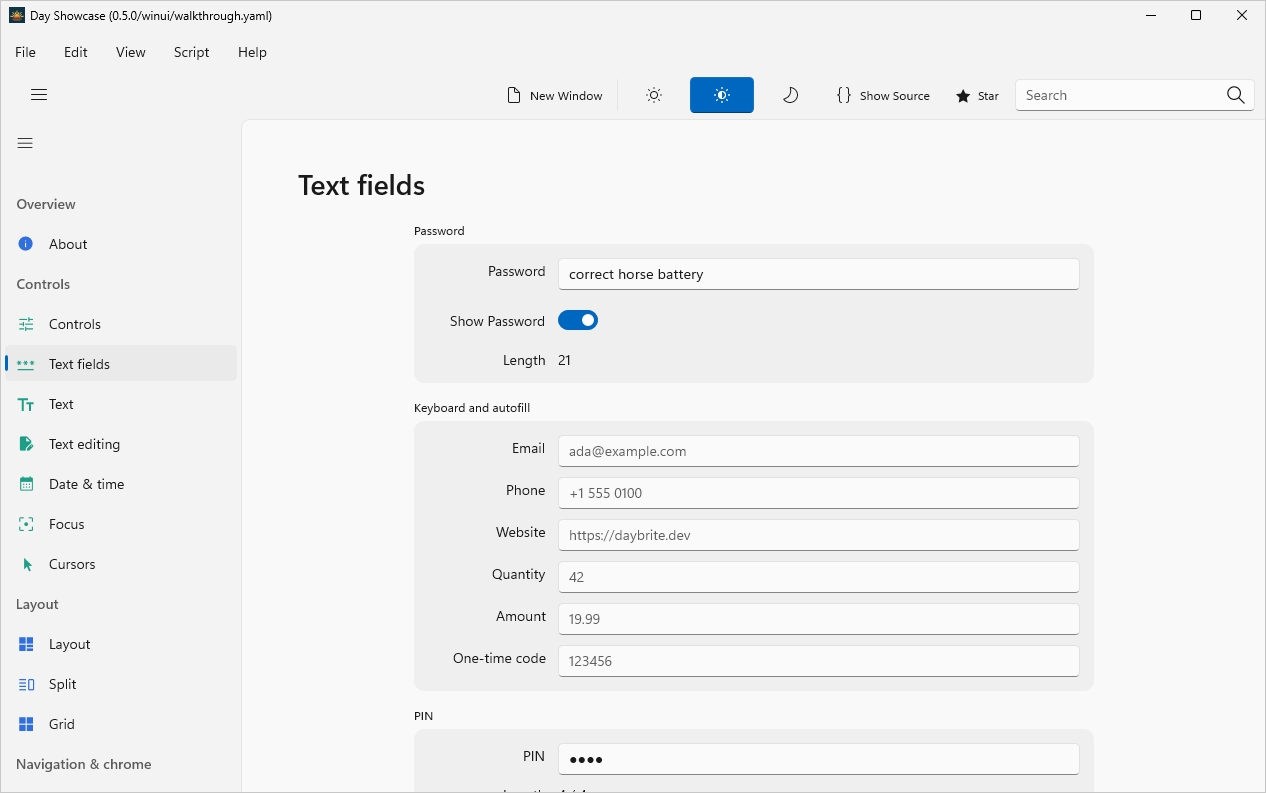
Task: Go to the Controls page
Action: 121,324
